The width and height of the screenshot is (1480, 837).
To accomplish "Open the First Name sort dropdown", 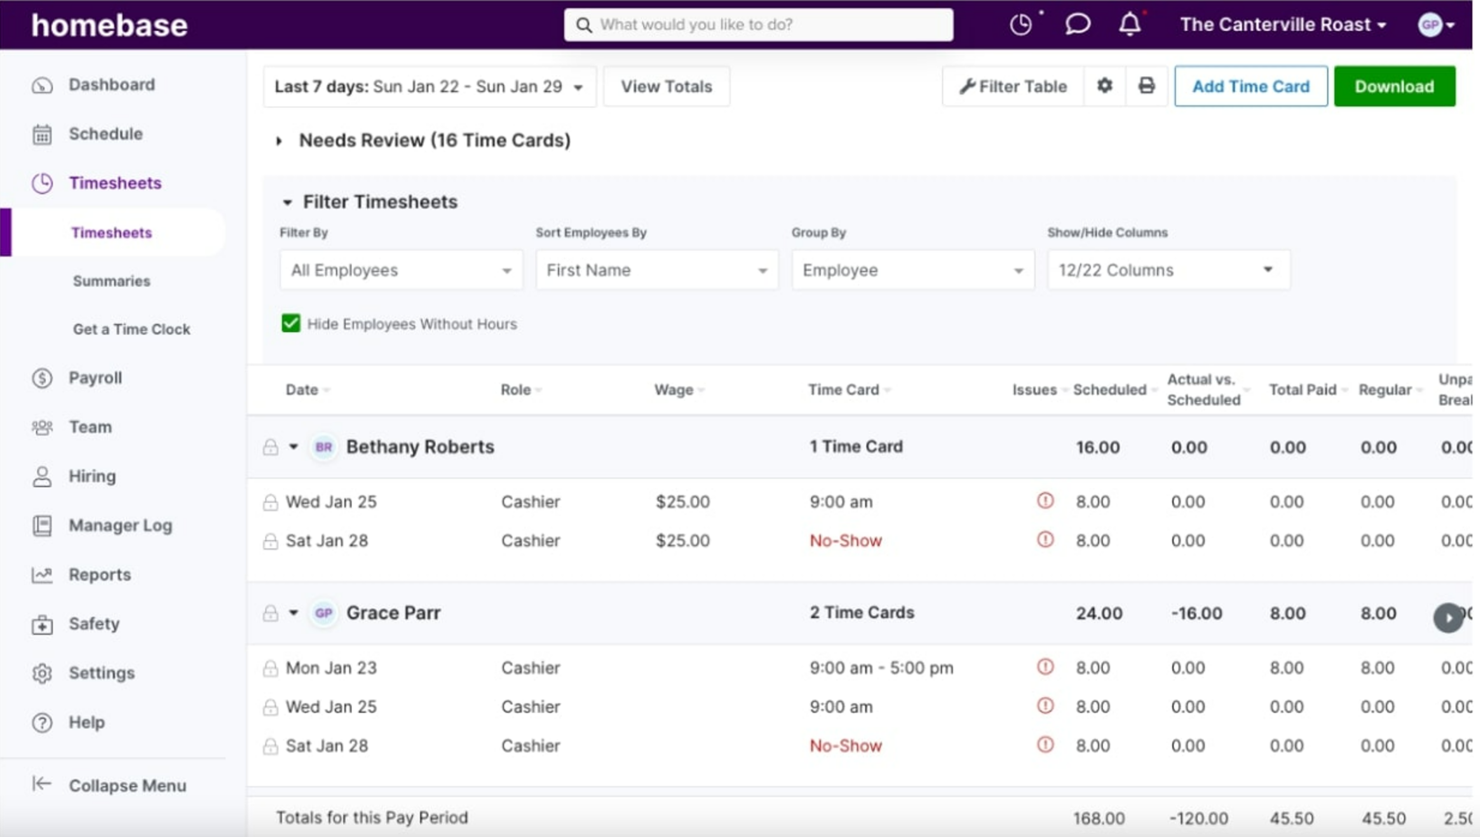I will coord(657,270).
